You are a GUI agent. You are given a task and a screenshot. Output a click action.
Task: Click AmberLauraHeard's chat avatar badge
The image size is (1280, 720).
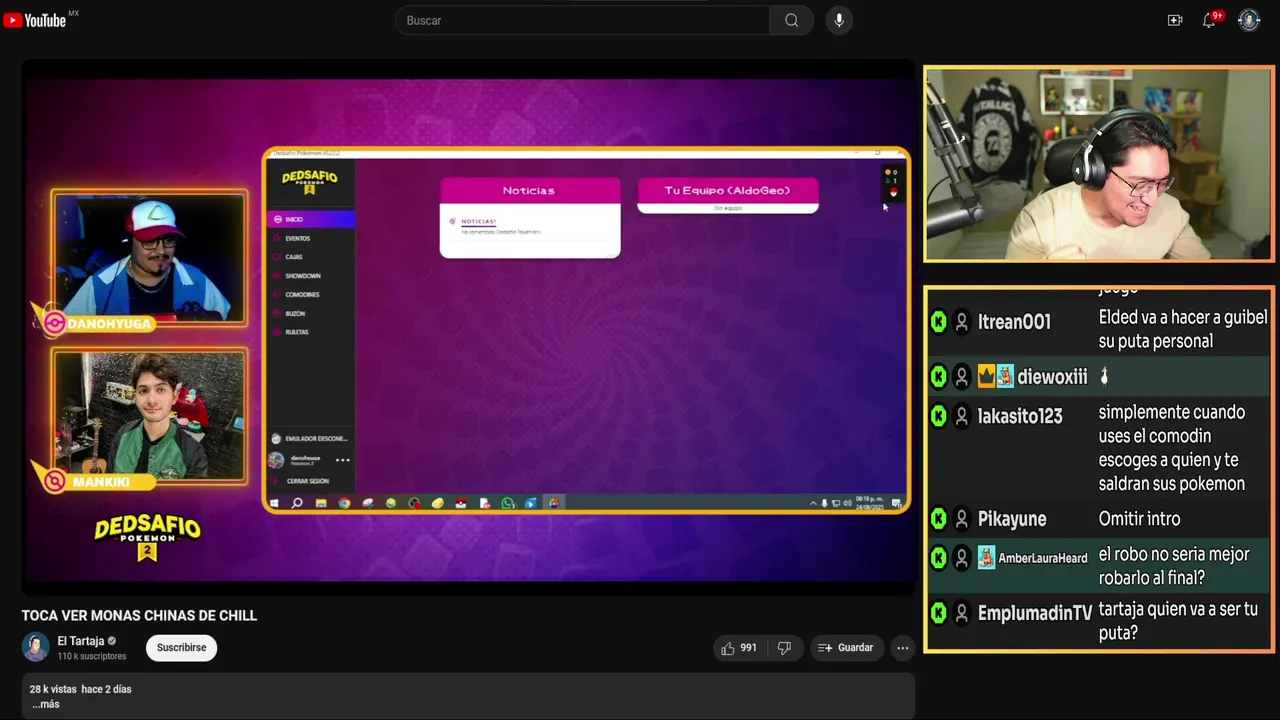click(986, 558)
